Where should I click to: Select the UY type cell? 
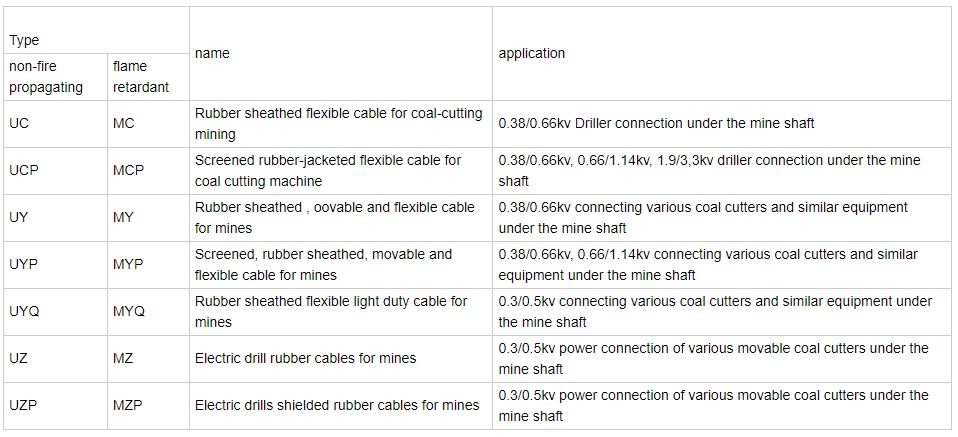point(56,218)
